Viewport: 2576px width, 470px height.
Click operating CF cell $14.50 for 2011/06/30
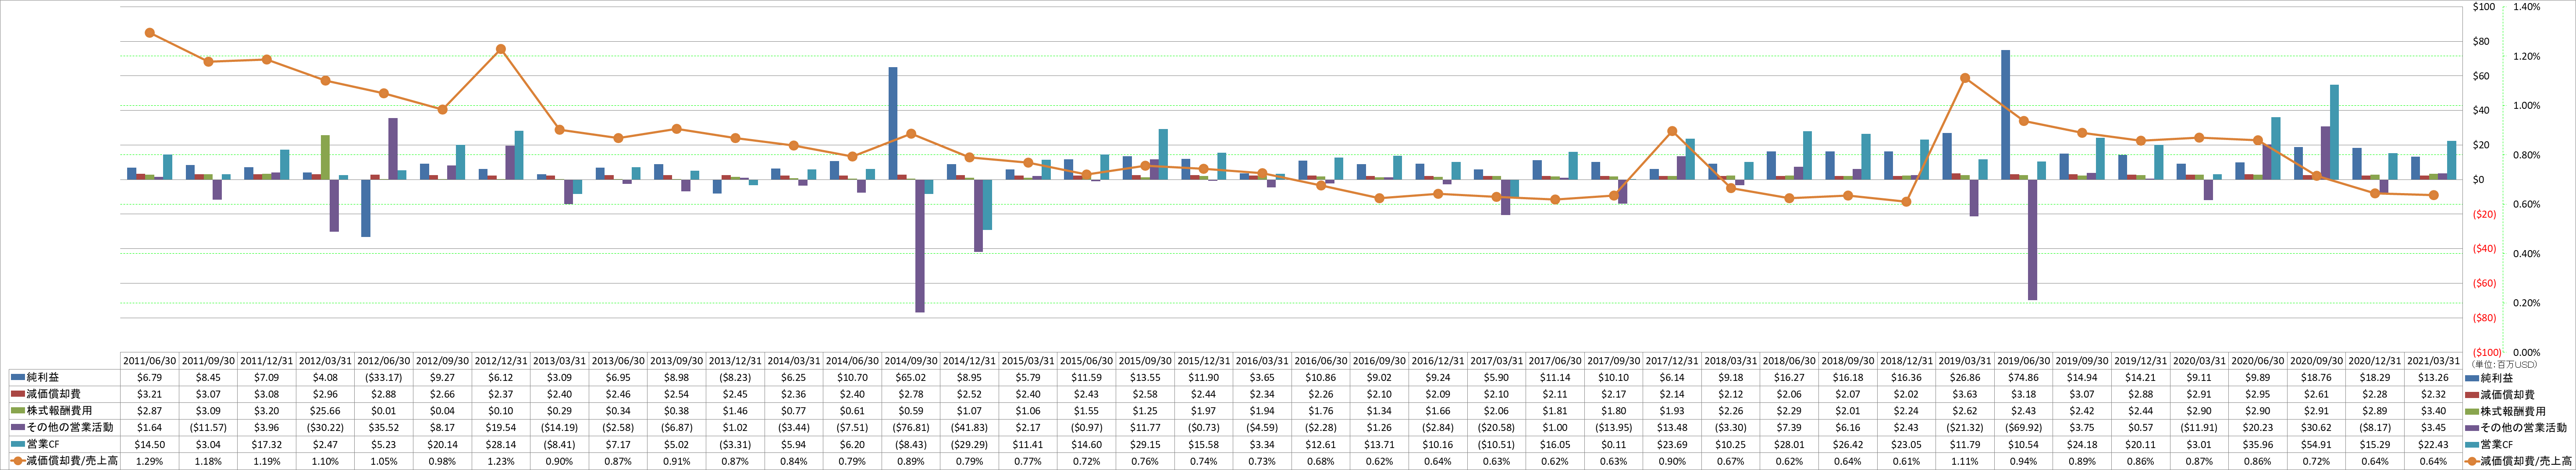tap(149, 444)
